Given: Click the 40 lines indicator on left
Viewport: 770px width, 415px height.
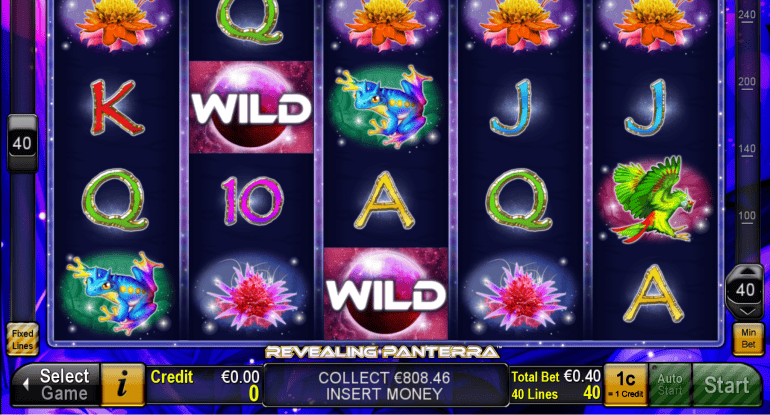Looking at the screenshot, I should (x=22, y=143).
